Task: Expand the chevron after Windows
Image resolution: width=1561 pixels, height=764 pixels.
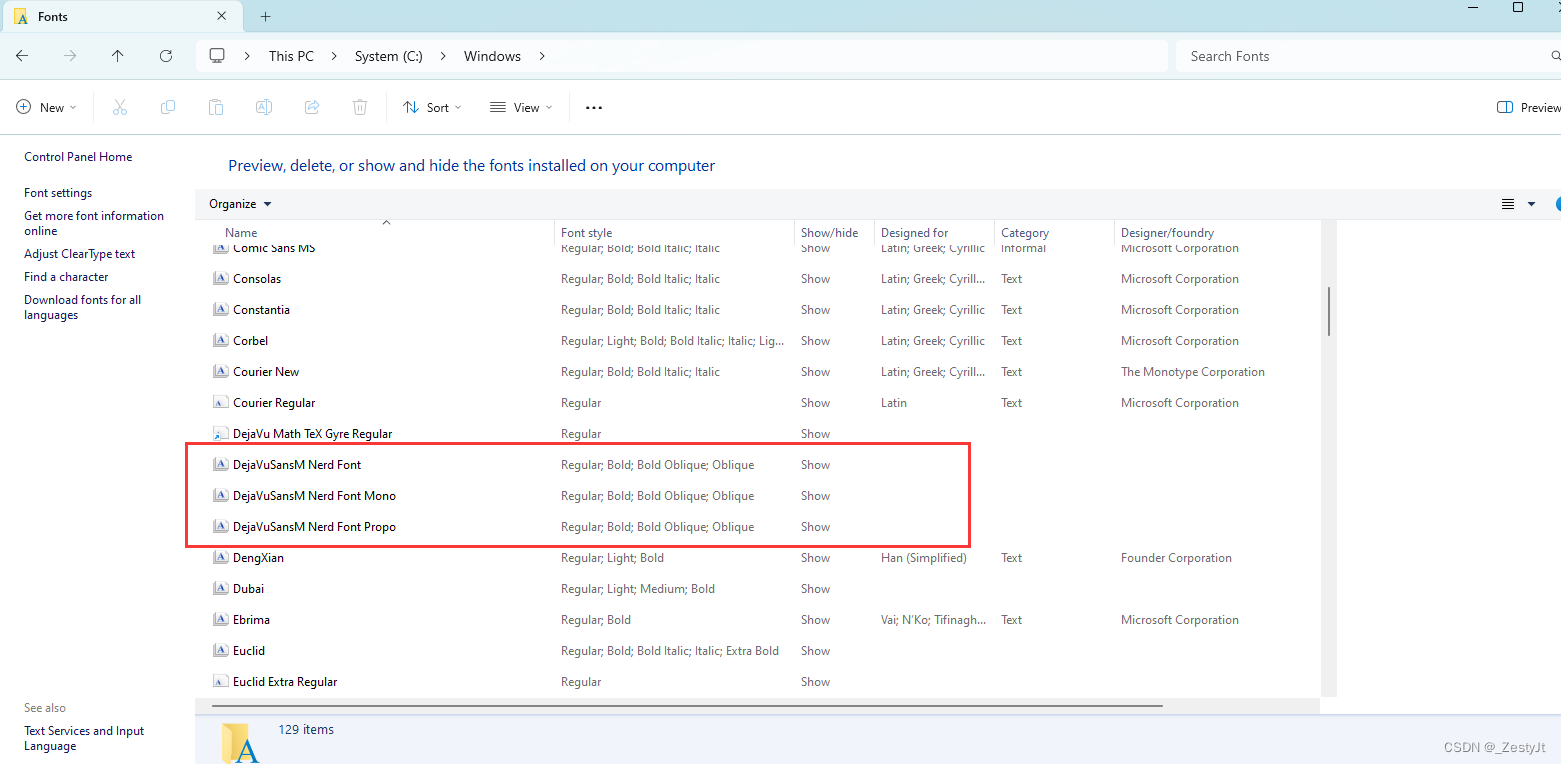Action: click(542, 56)
